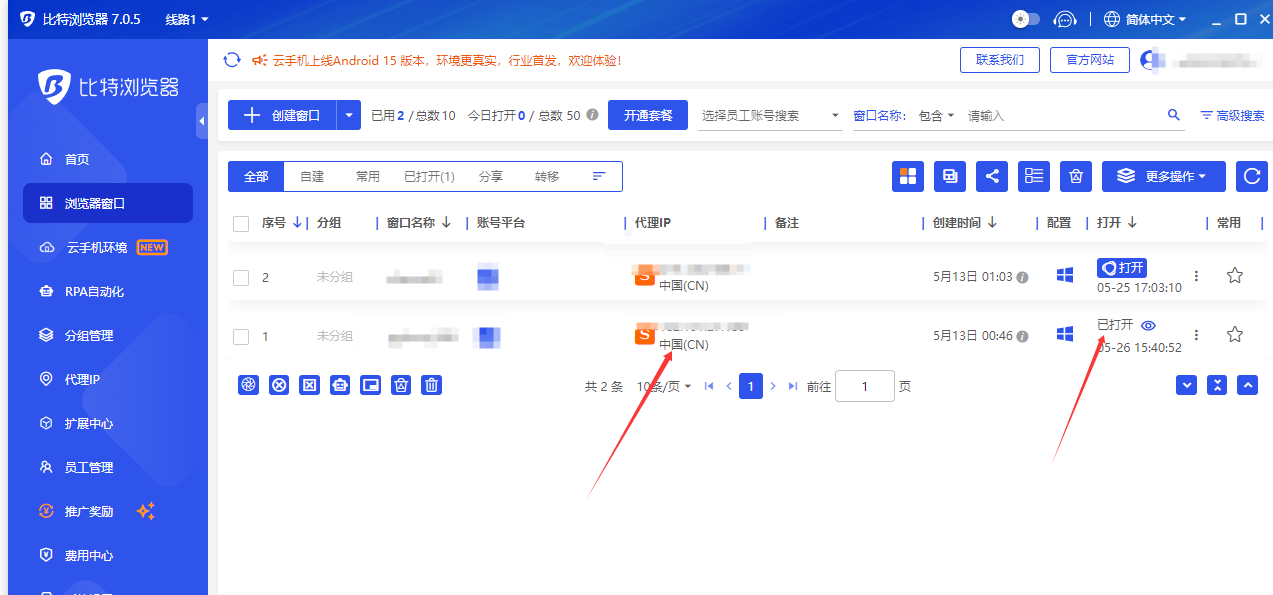1273x595 pixels.
Task: Switch to the 已打开(1) tab
Action: tap(429, 176)
